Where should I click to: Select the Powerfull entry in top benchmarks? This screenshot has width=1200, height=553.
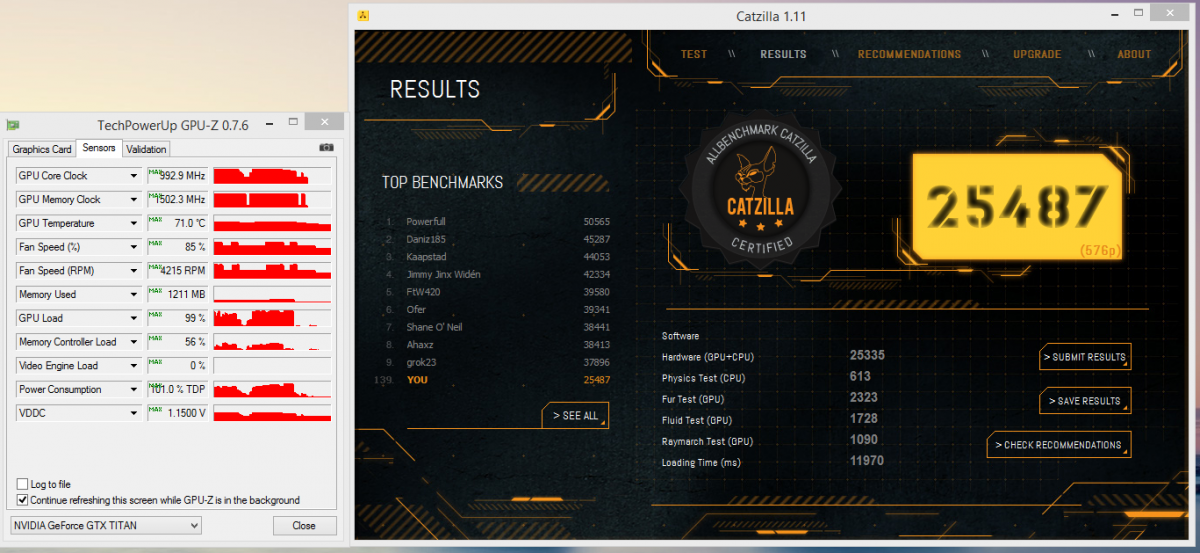point(497,221)
